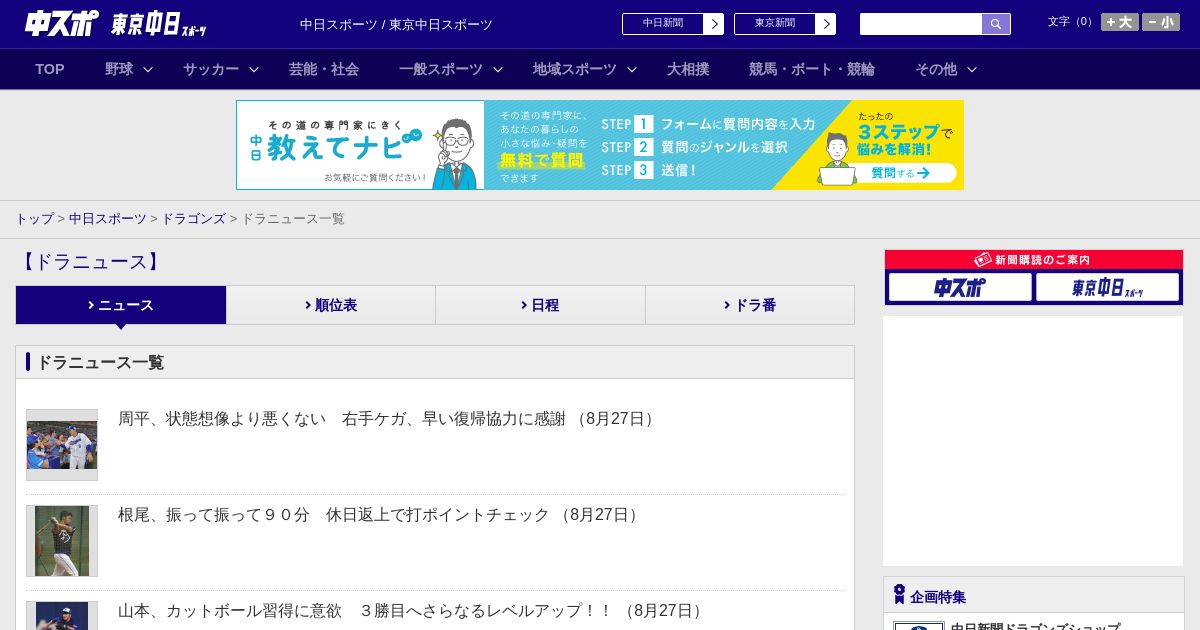
Task: Increase text size with ＋大 button
Action: pos(1120,22)
